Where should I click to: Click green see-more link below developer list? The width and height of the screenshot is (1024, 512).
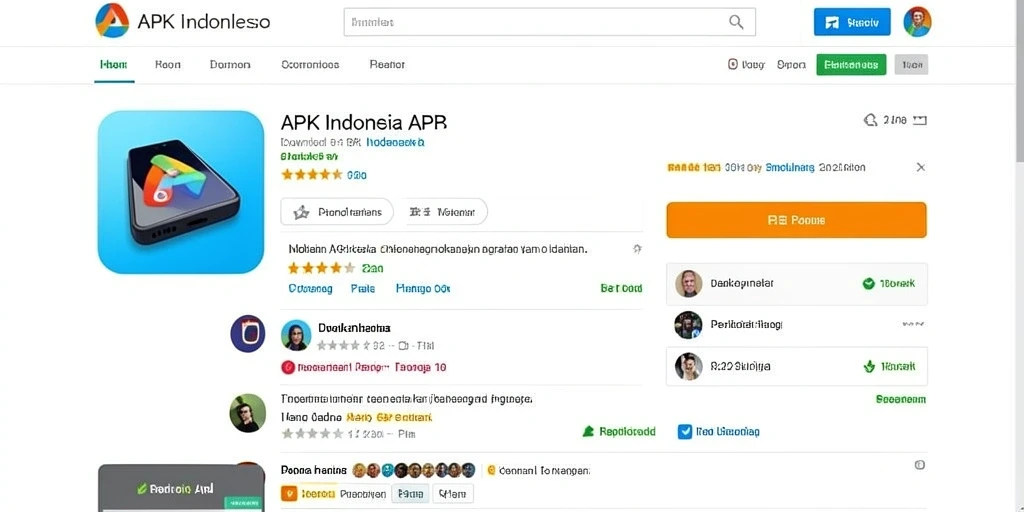click(901, 399)
